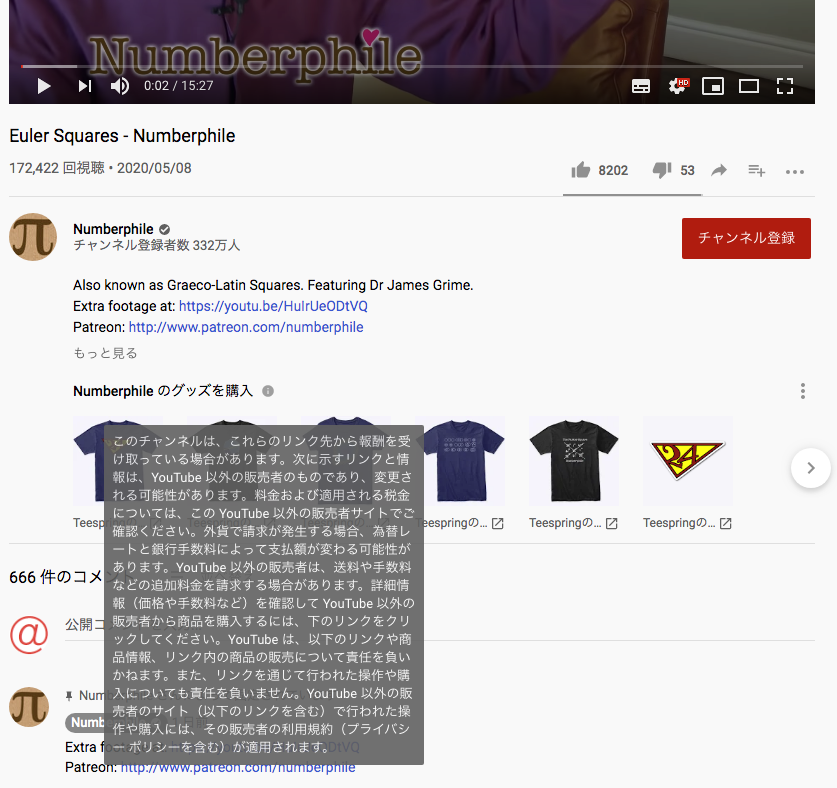Image resolution: width=837 pixels, height=788 pixels.
Task: Switch to theater mode
Action: pyautogui.click(x=749, y=86)
